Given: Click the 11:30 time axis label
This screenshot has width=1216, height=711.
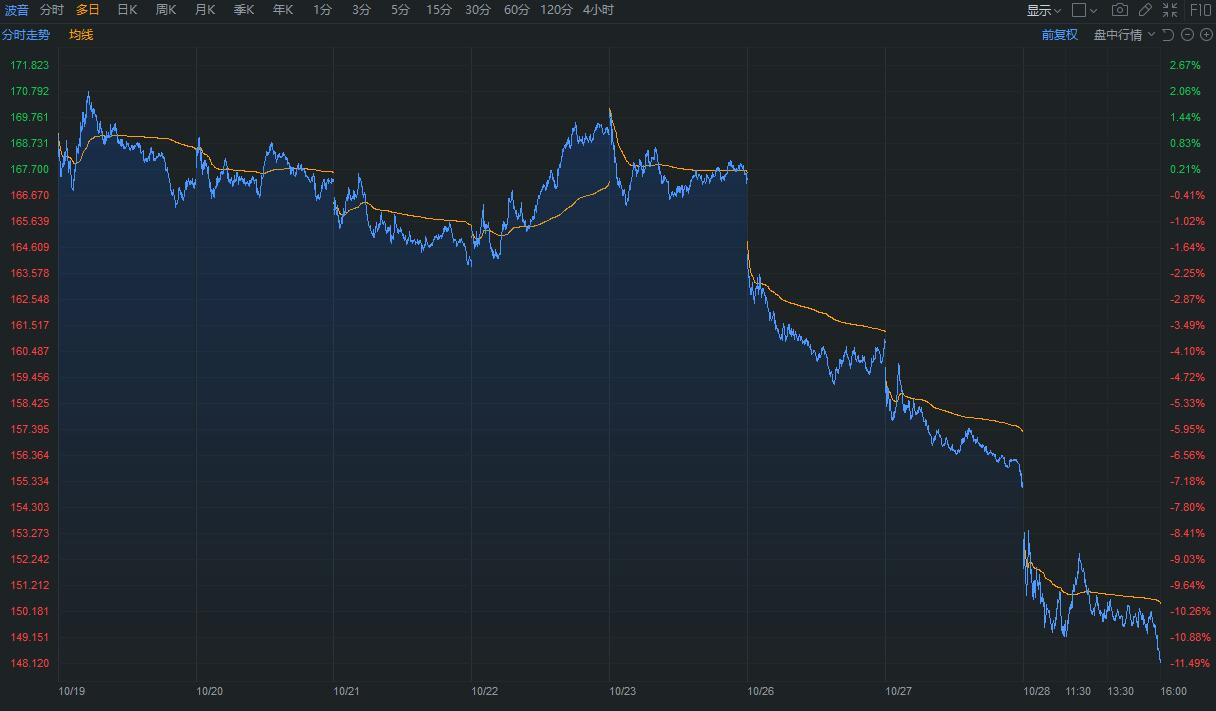Looking at the screenshot, I should tap(1078, 691).
